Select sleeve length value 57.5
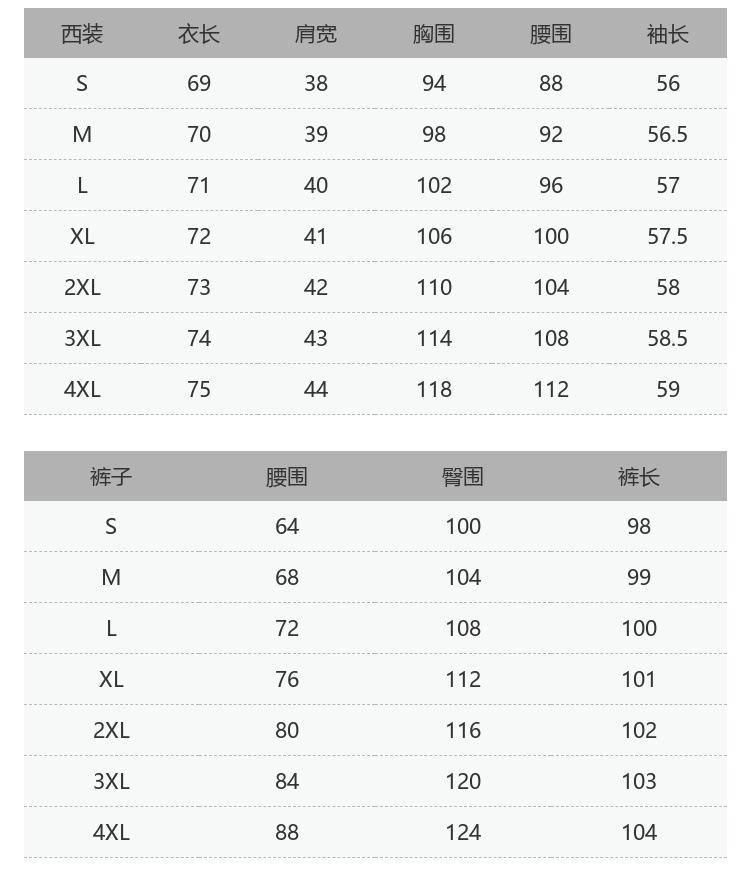This screenshot has height=886, width=750. (667, 237)
